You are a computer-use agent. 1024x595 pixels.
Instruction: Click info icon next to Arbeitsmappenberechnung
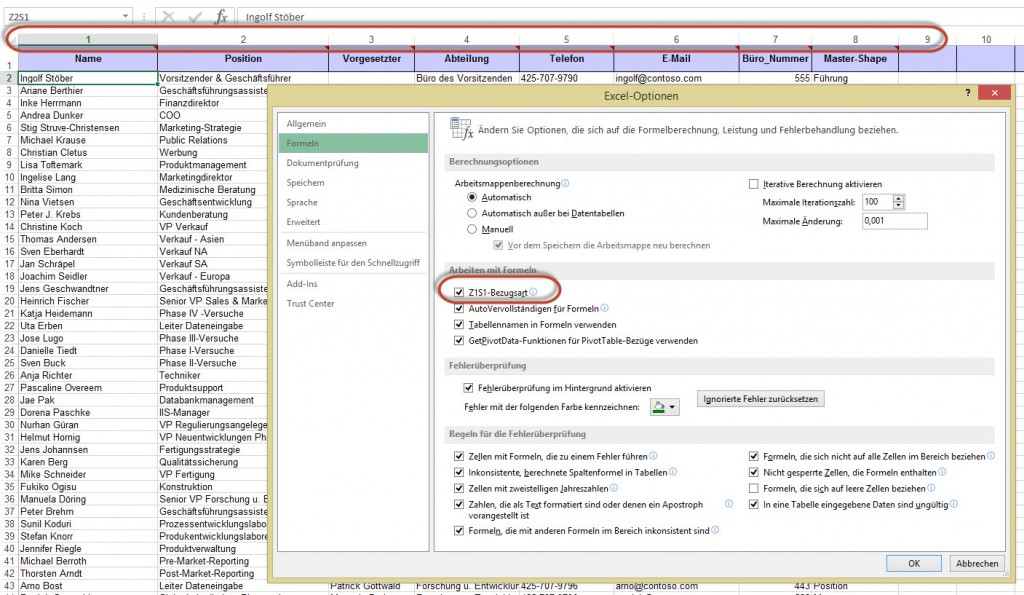click(566, 184)
